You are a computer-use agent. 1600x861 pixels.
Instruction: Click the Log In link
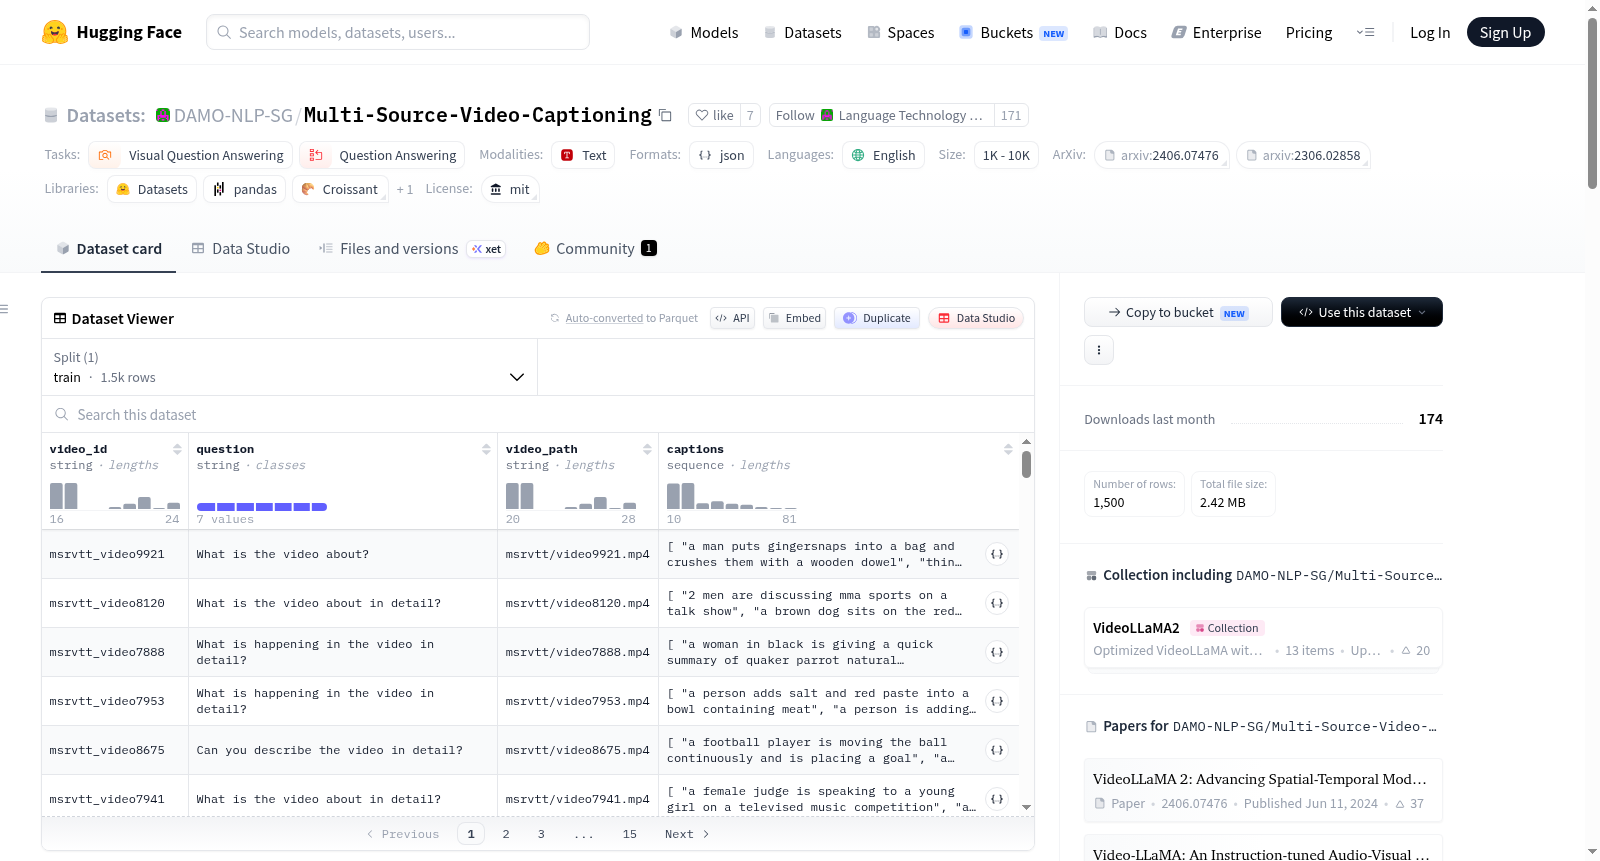[1430, 32]
